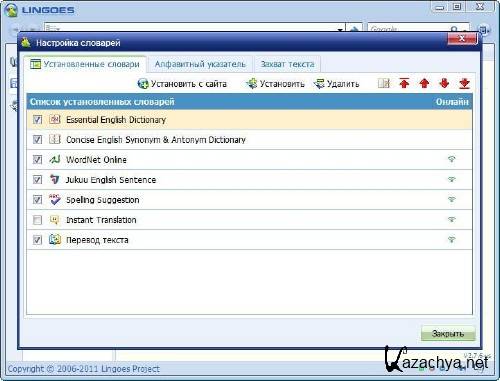Image resolution: width=500 pixels, height=381 pixels.
Task: Select the Jukuu English Sentence row
Action: coord(249,180)
